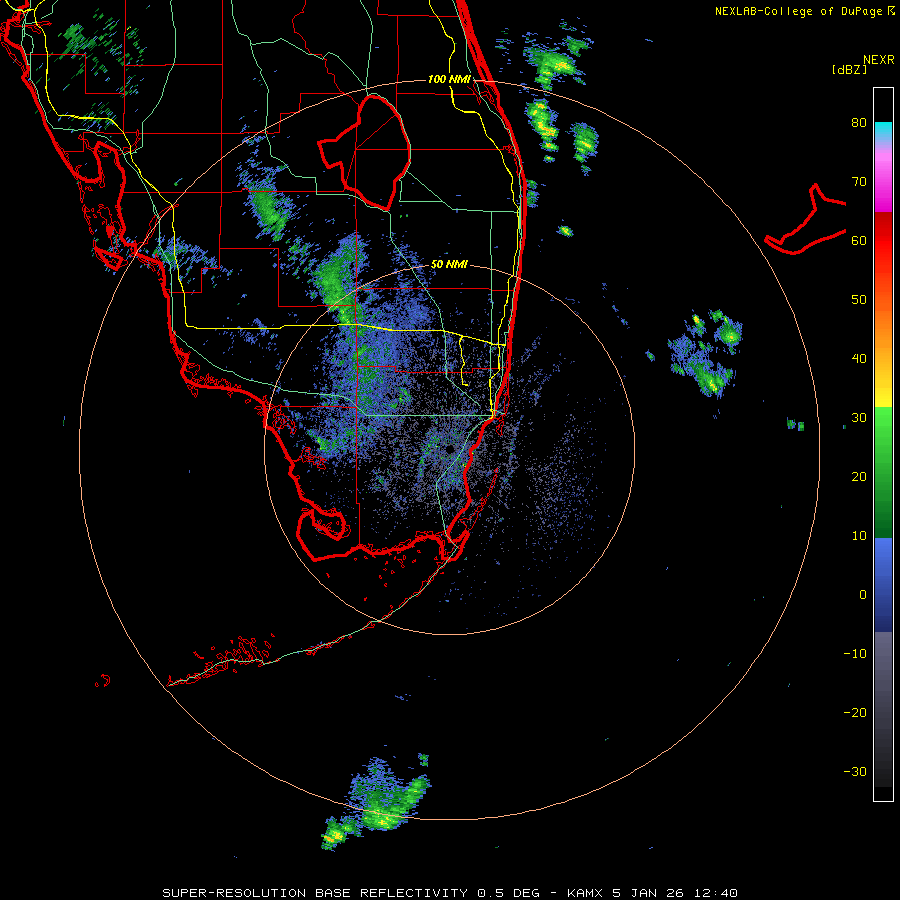Image resolution: width=900 pixels, height=900 pixels.
Task: Click the 20 value on the dBZ scale
Action: pyautogui.click(x=859, y=476)
